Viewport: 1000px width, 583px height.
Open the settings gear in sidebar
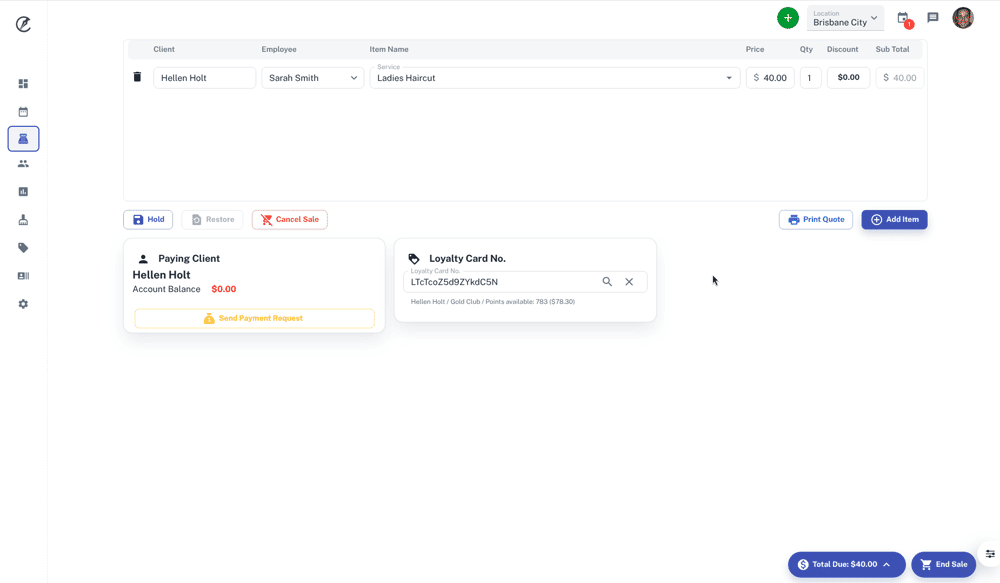pos(23,304)
